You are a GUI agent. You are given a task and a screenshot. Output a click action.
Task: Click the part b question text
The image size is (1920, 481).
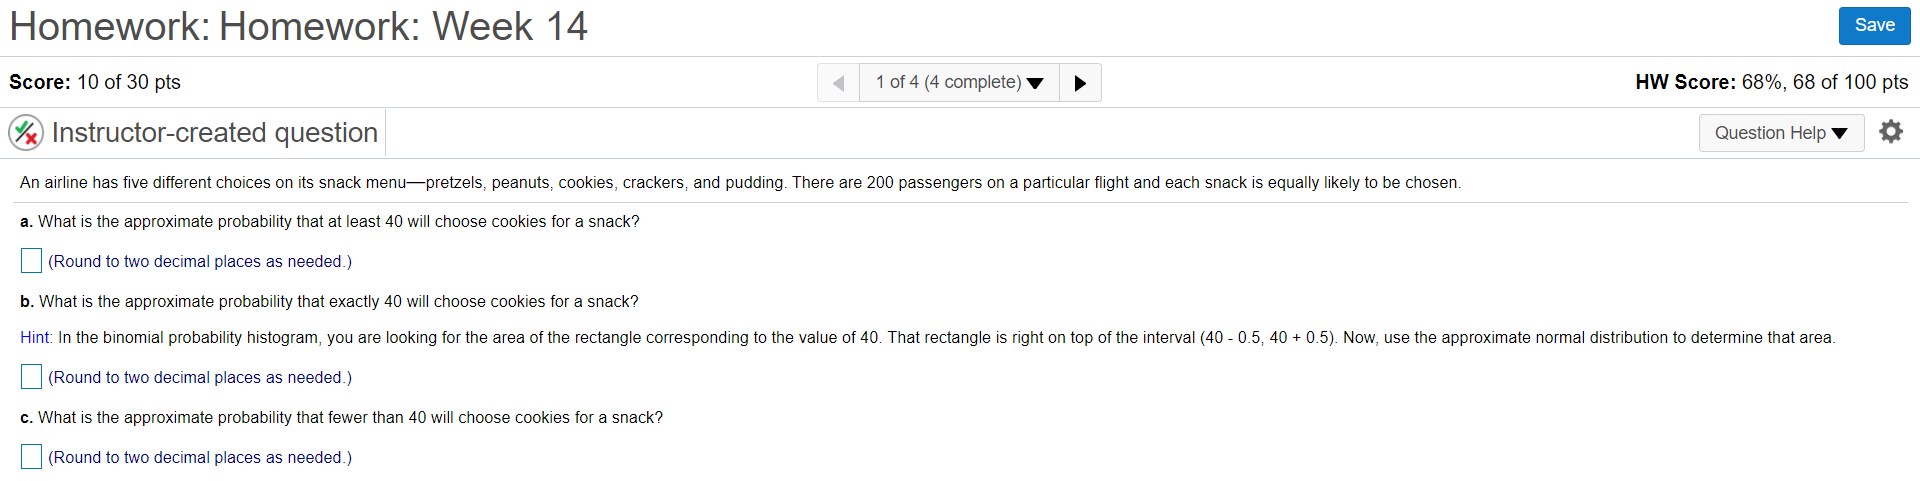329,302
